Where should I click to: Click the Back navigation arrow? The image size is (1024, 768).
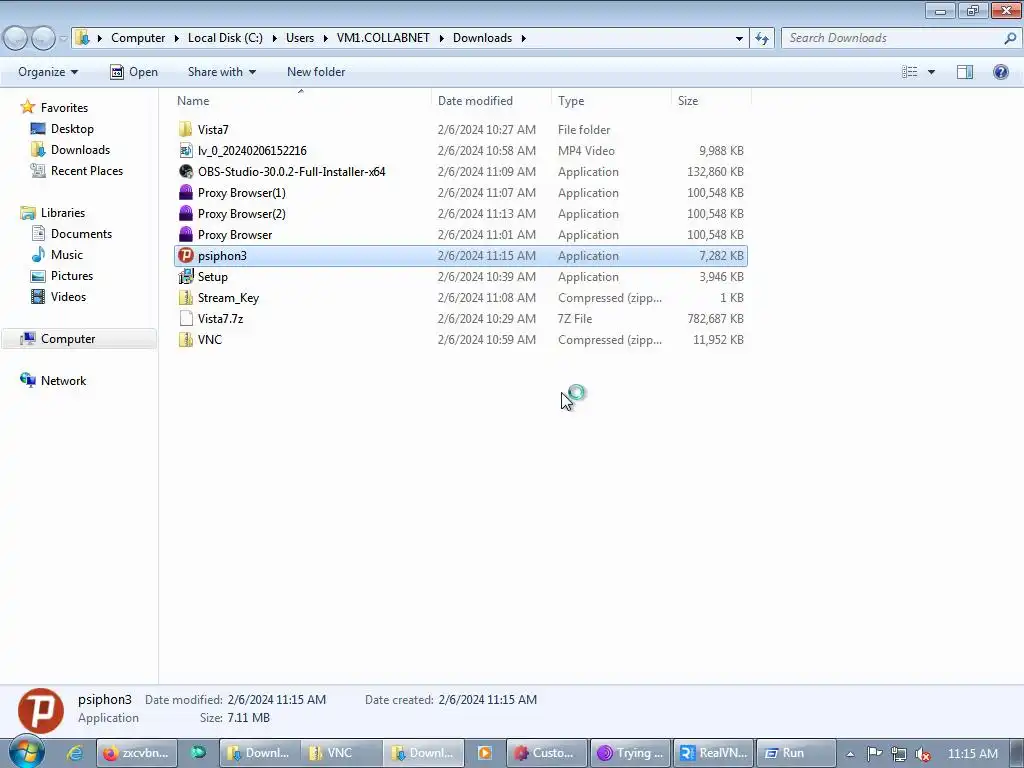16,39
